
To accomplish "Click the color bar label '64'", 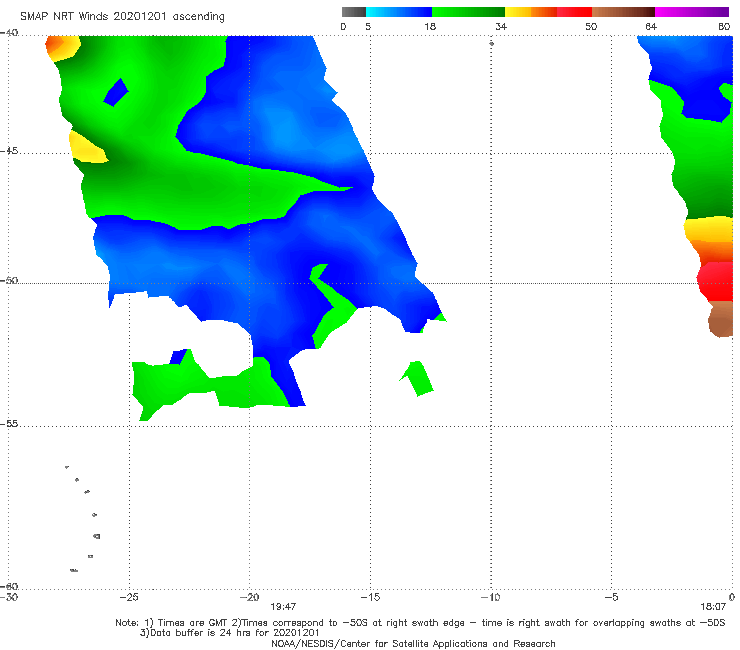I will point(651,27).
